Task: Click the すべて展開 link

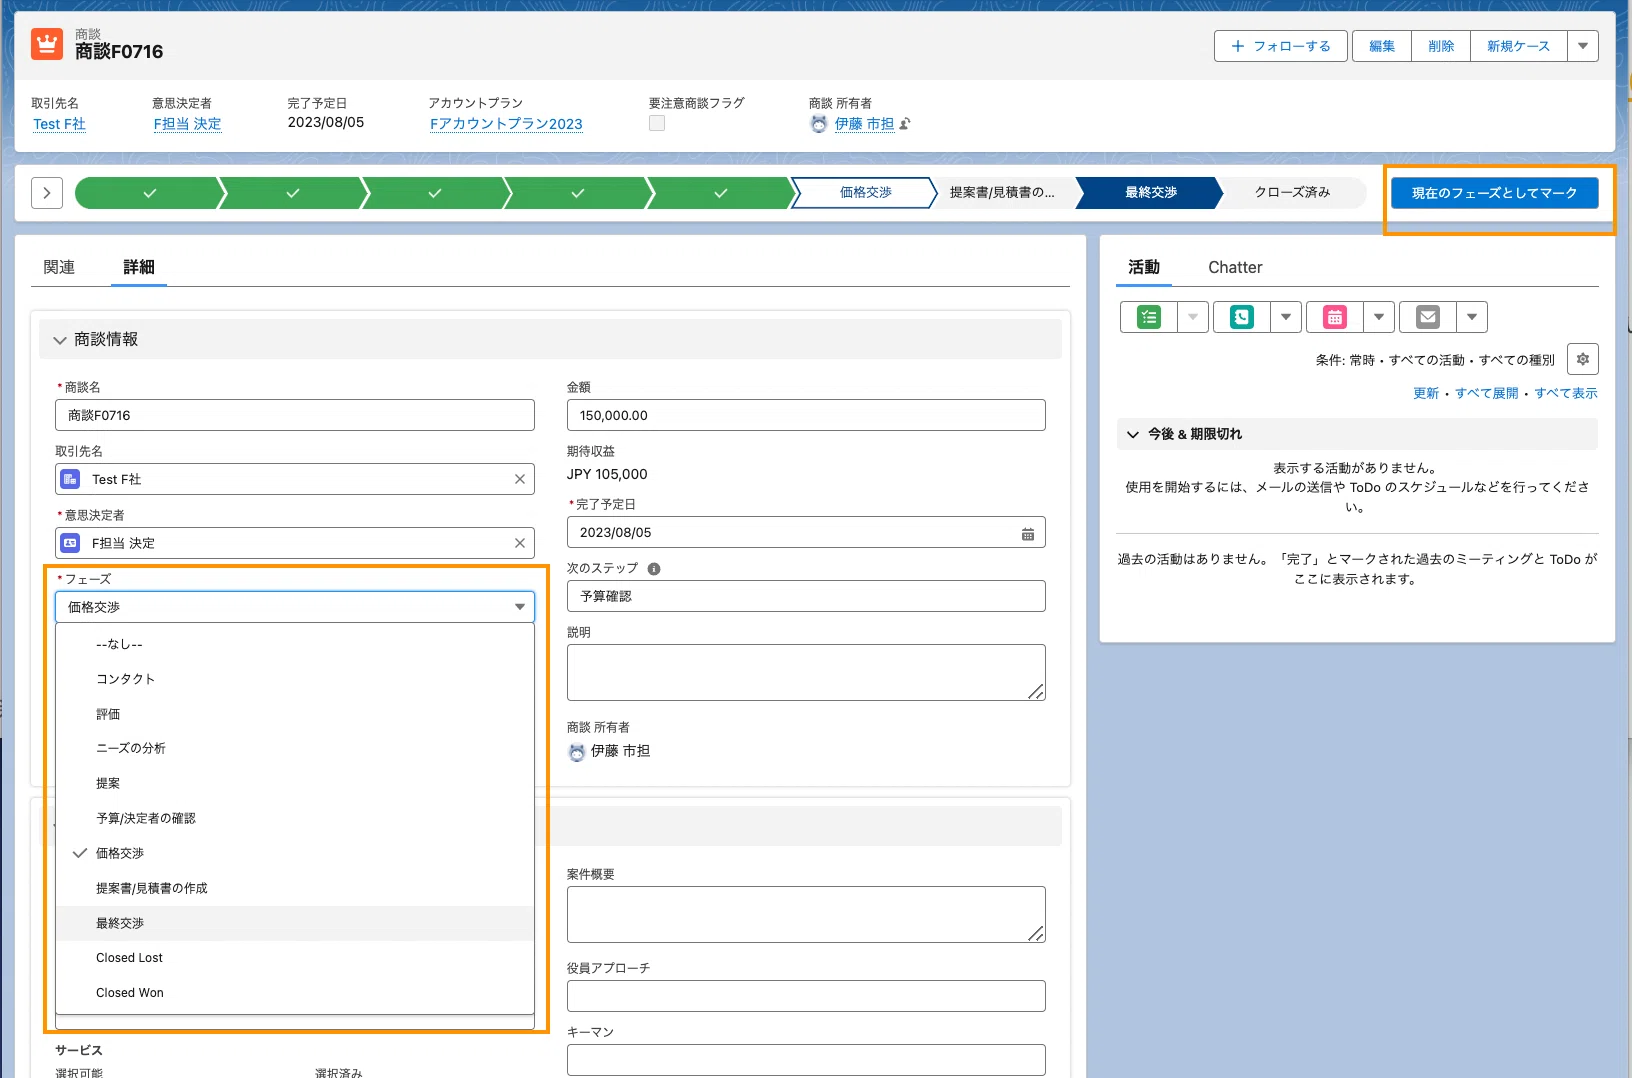Action: click(x=1486, y=393)
